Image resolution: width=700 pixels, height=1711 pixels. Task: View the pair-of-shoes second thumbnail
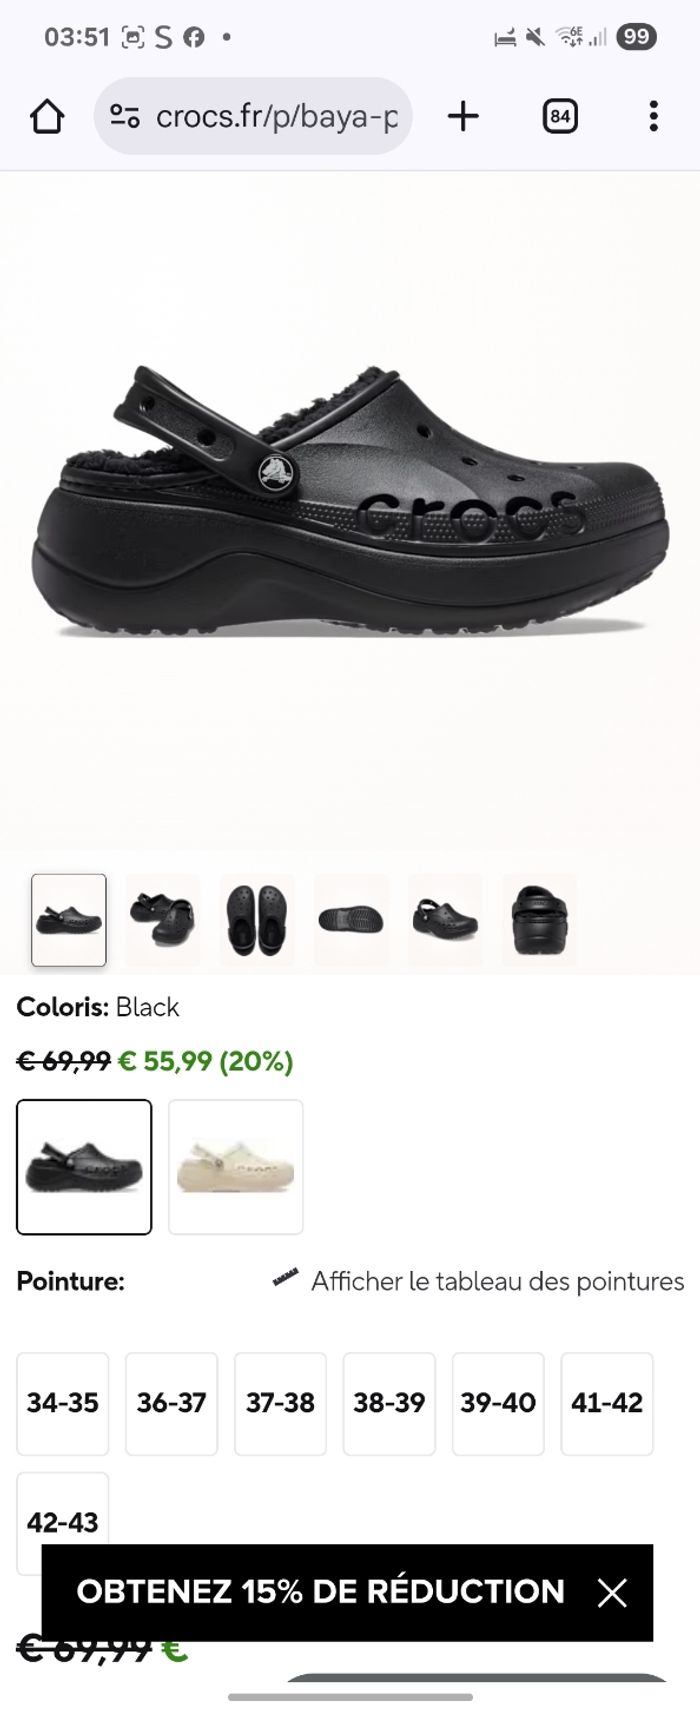click(x=163, y=920)
